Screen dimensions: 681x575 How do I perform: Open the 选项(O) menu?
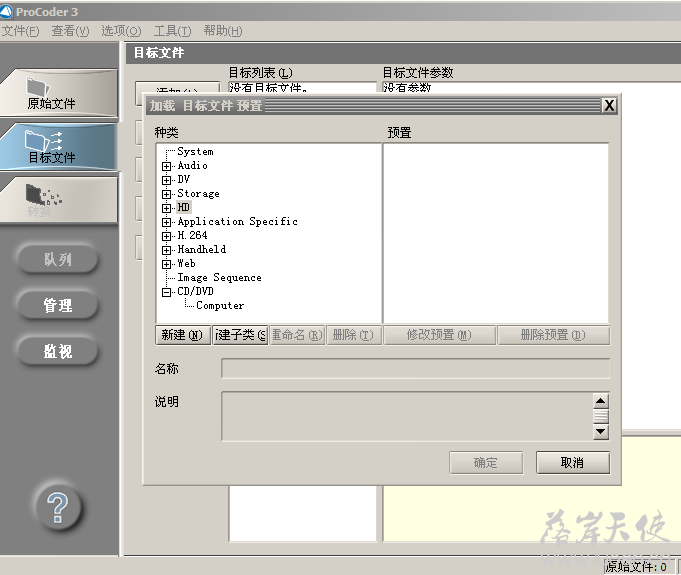pos(121,31)
